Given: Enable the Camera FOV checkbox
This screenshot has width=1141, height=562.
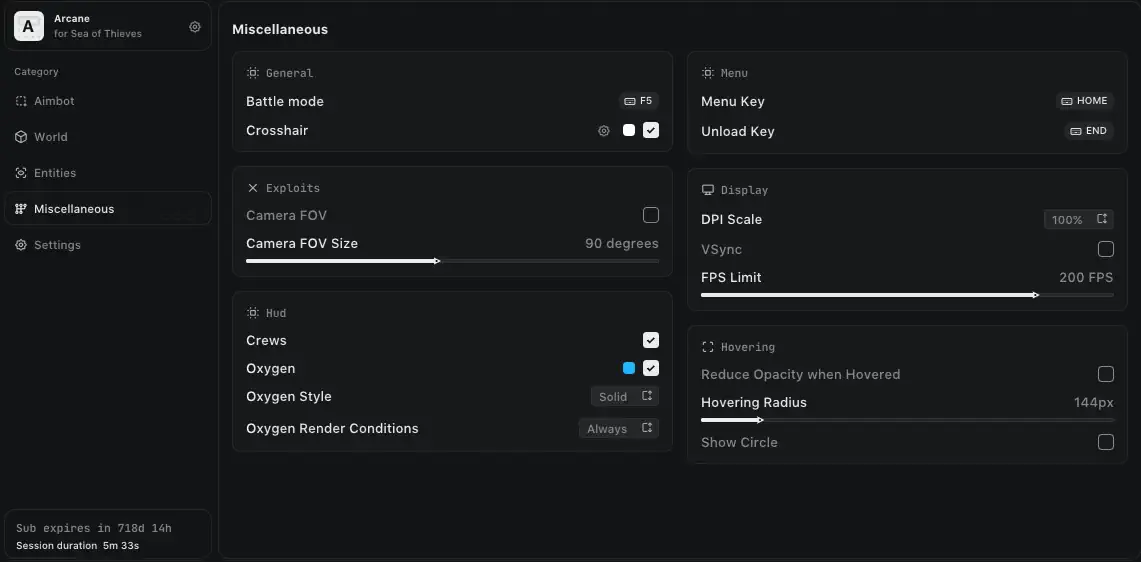Looking at the screenshot, I should (x=651, y=215).
